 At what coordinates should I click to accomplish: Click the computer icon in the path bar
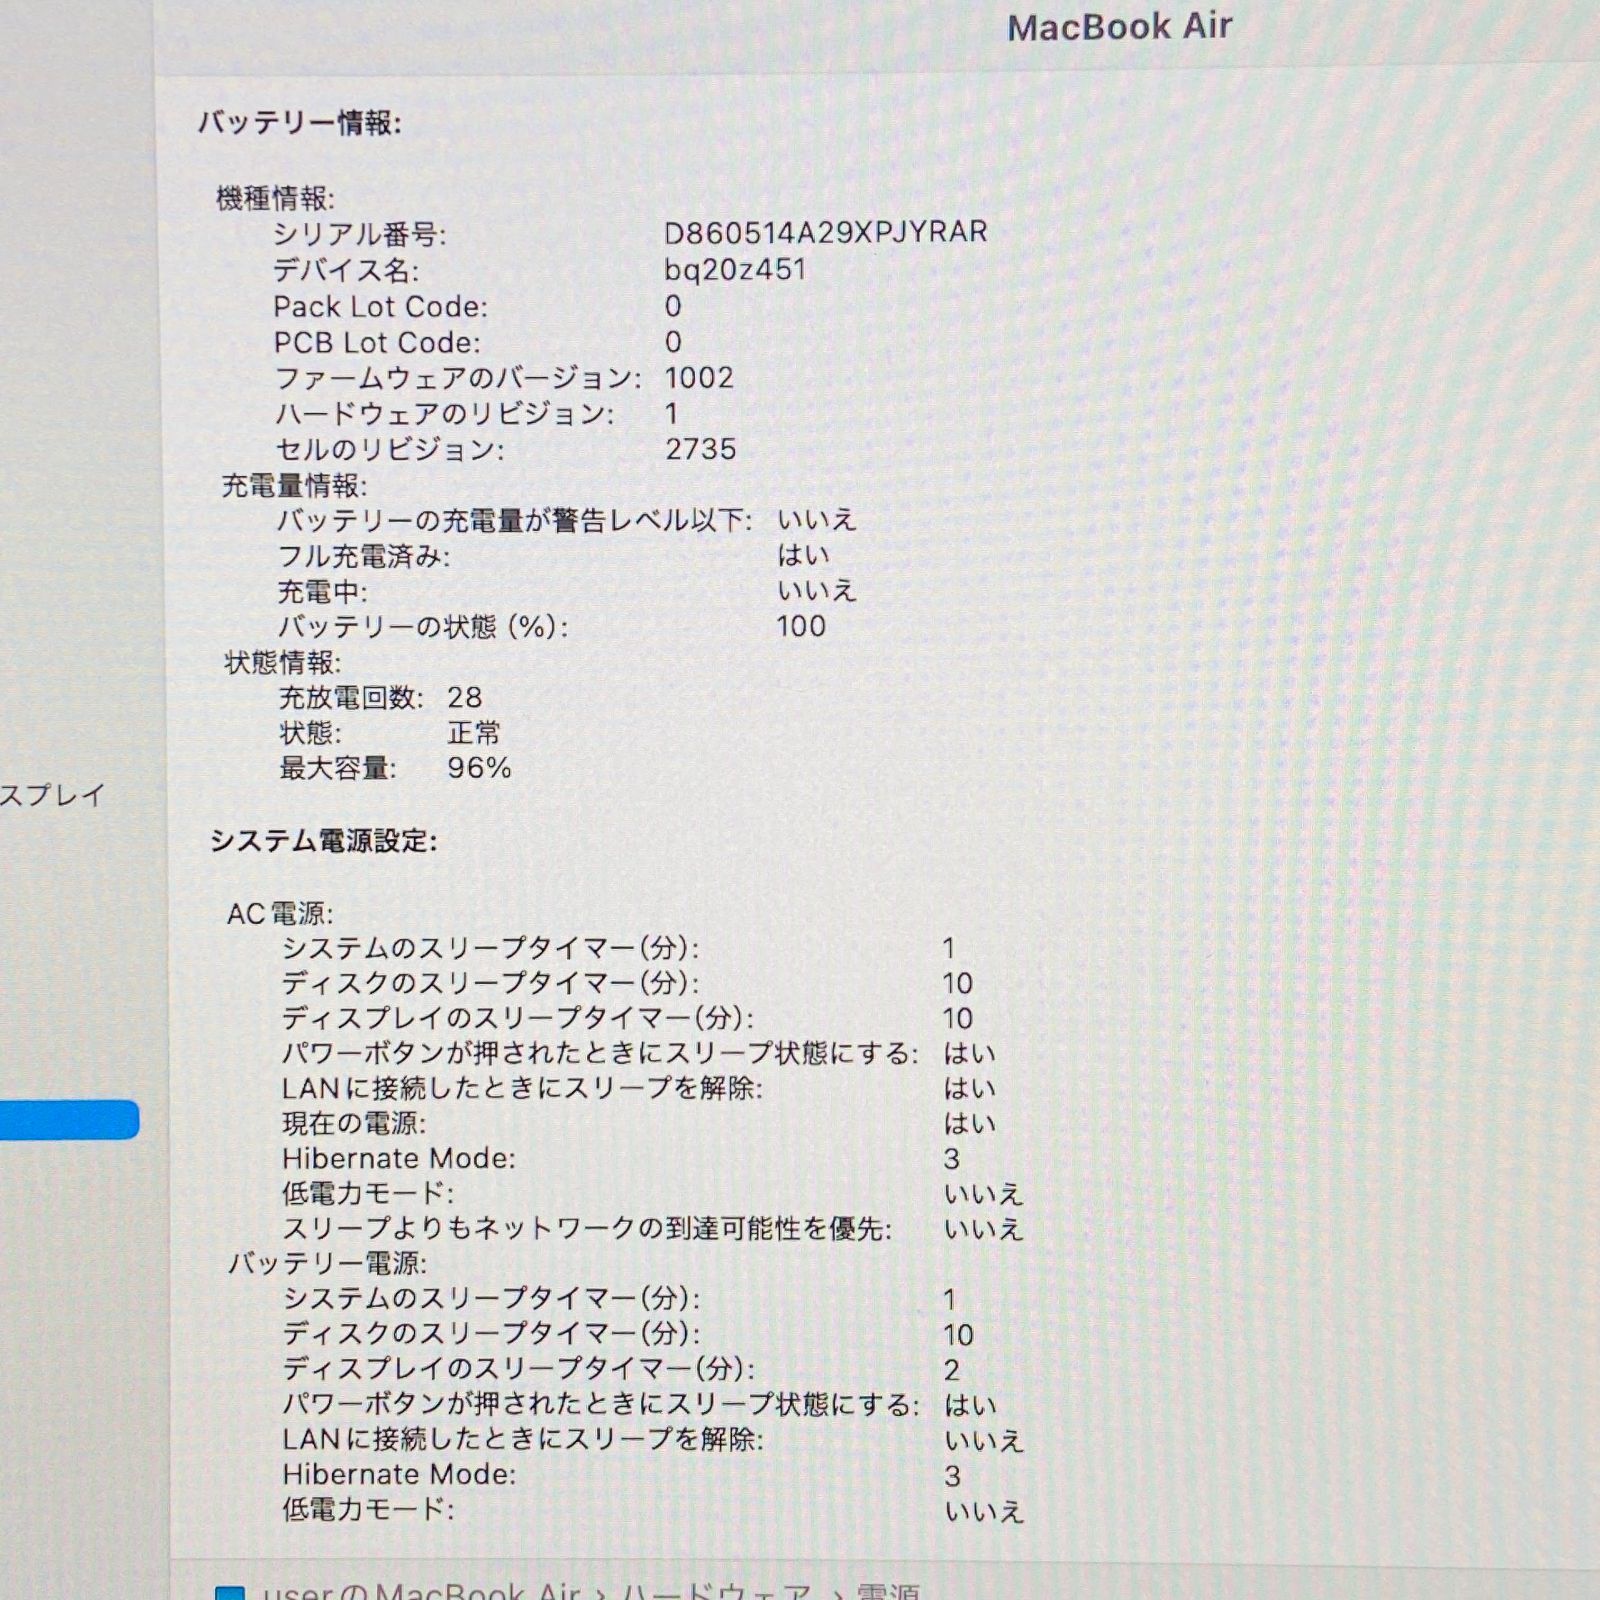point(230,1592)
